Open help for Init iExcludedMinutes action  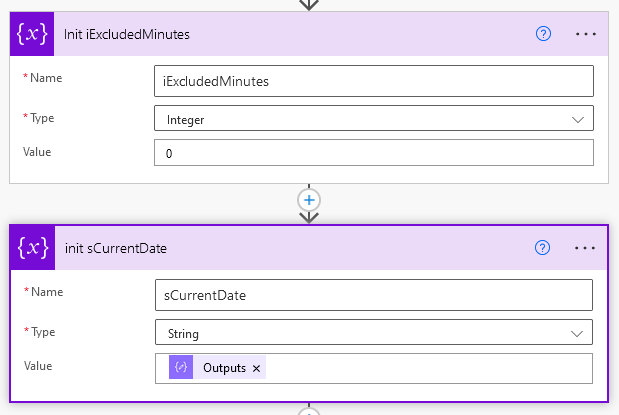point(544,34)
